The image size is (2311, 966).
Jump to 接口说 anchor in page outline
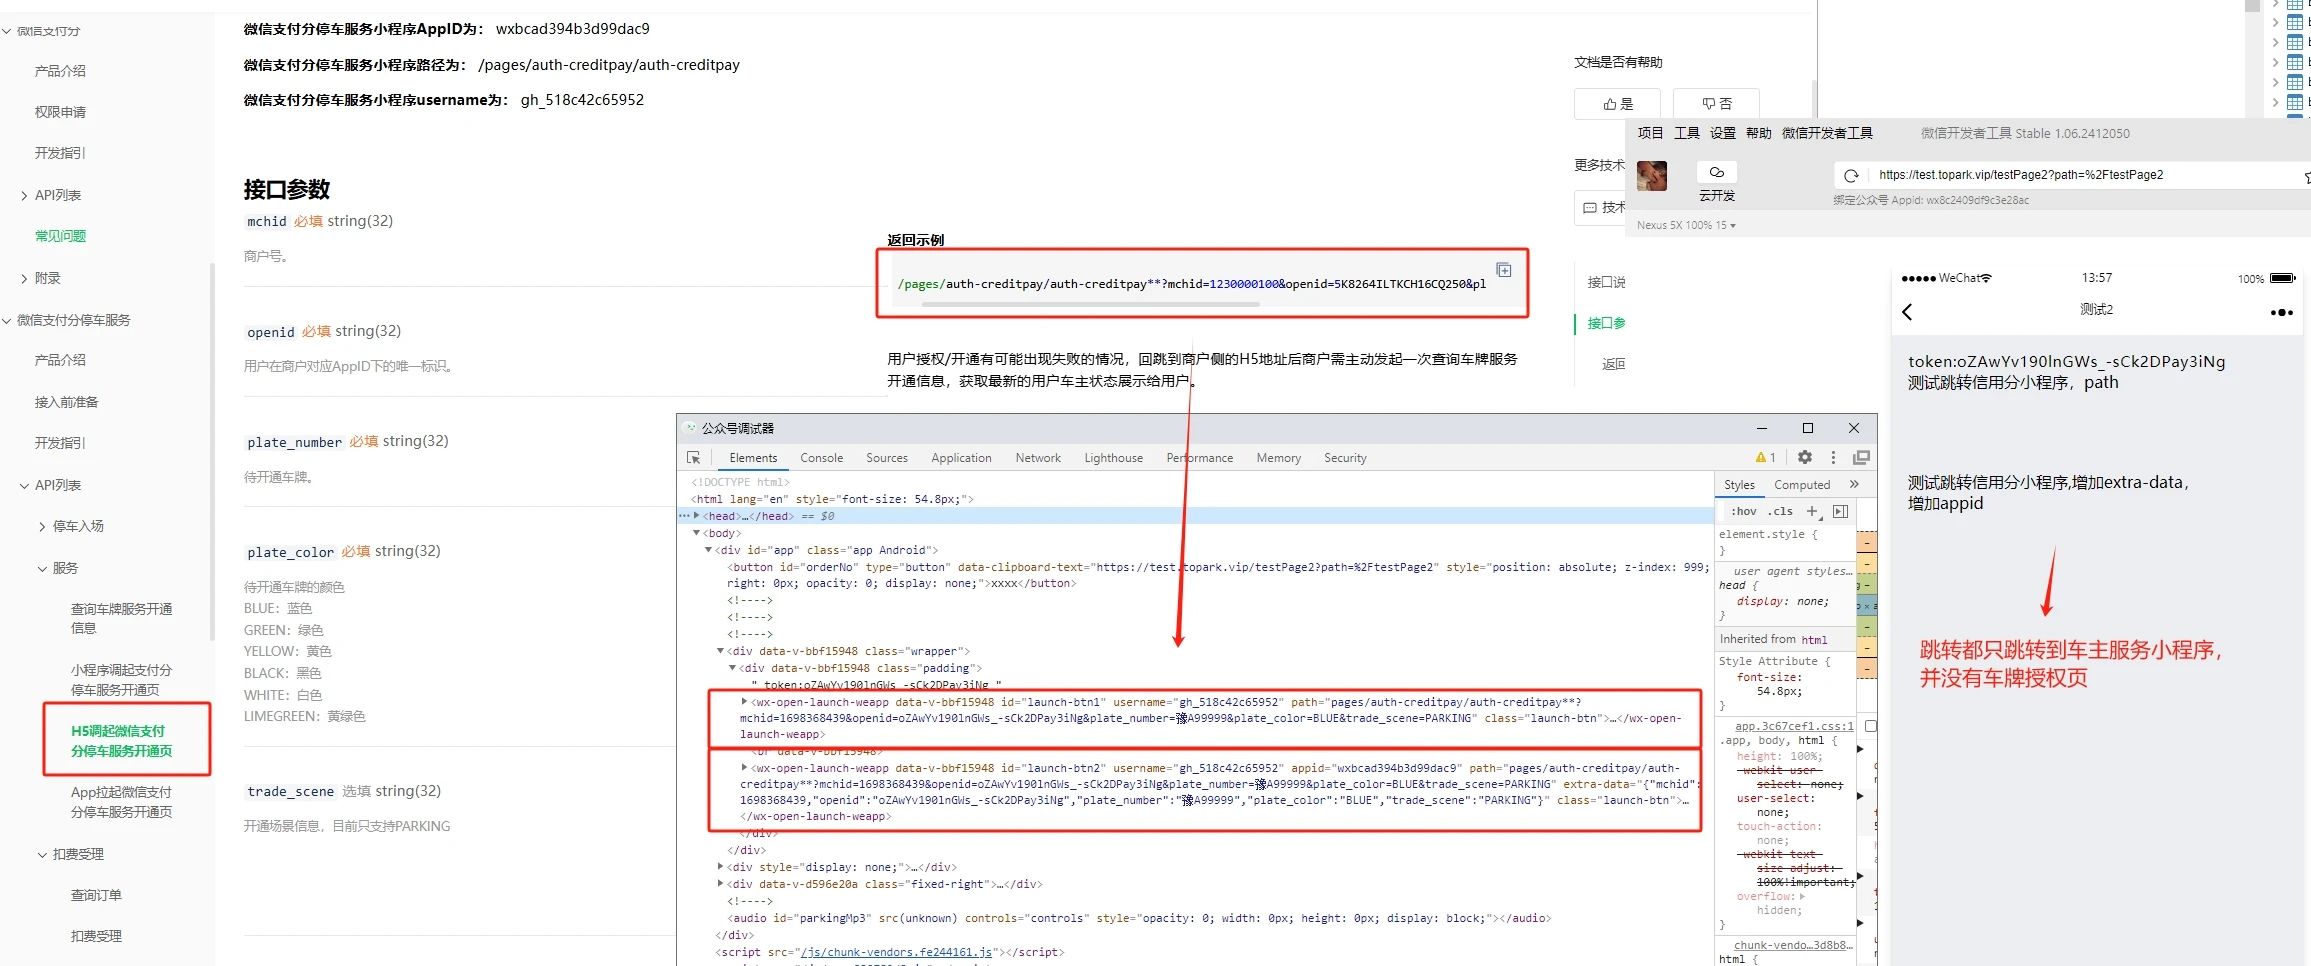1606,282
